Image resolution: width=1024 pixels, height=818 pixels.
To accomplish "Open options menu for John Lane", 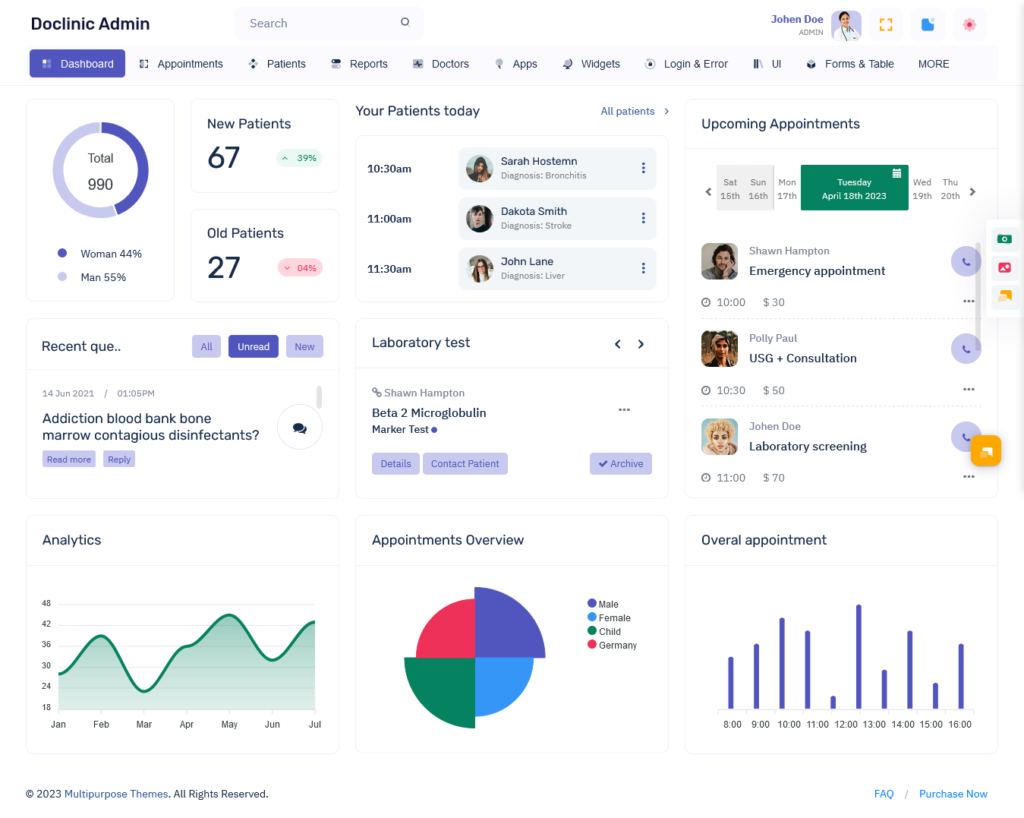I will [x=643, y=268].
